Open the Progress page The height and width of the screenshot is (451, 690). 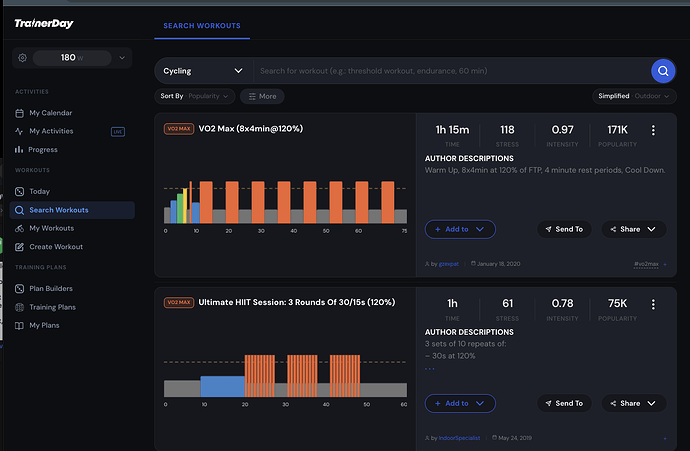pos(43,150)
